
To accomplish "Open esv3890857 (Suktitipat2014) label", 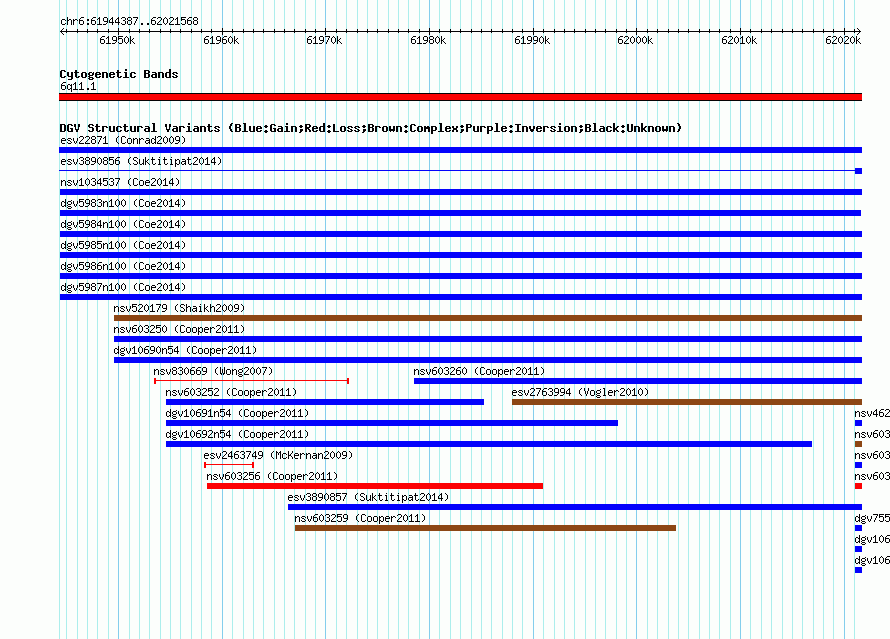I will 368,497.
